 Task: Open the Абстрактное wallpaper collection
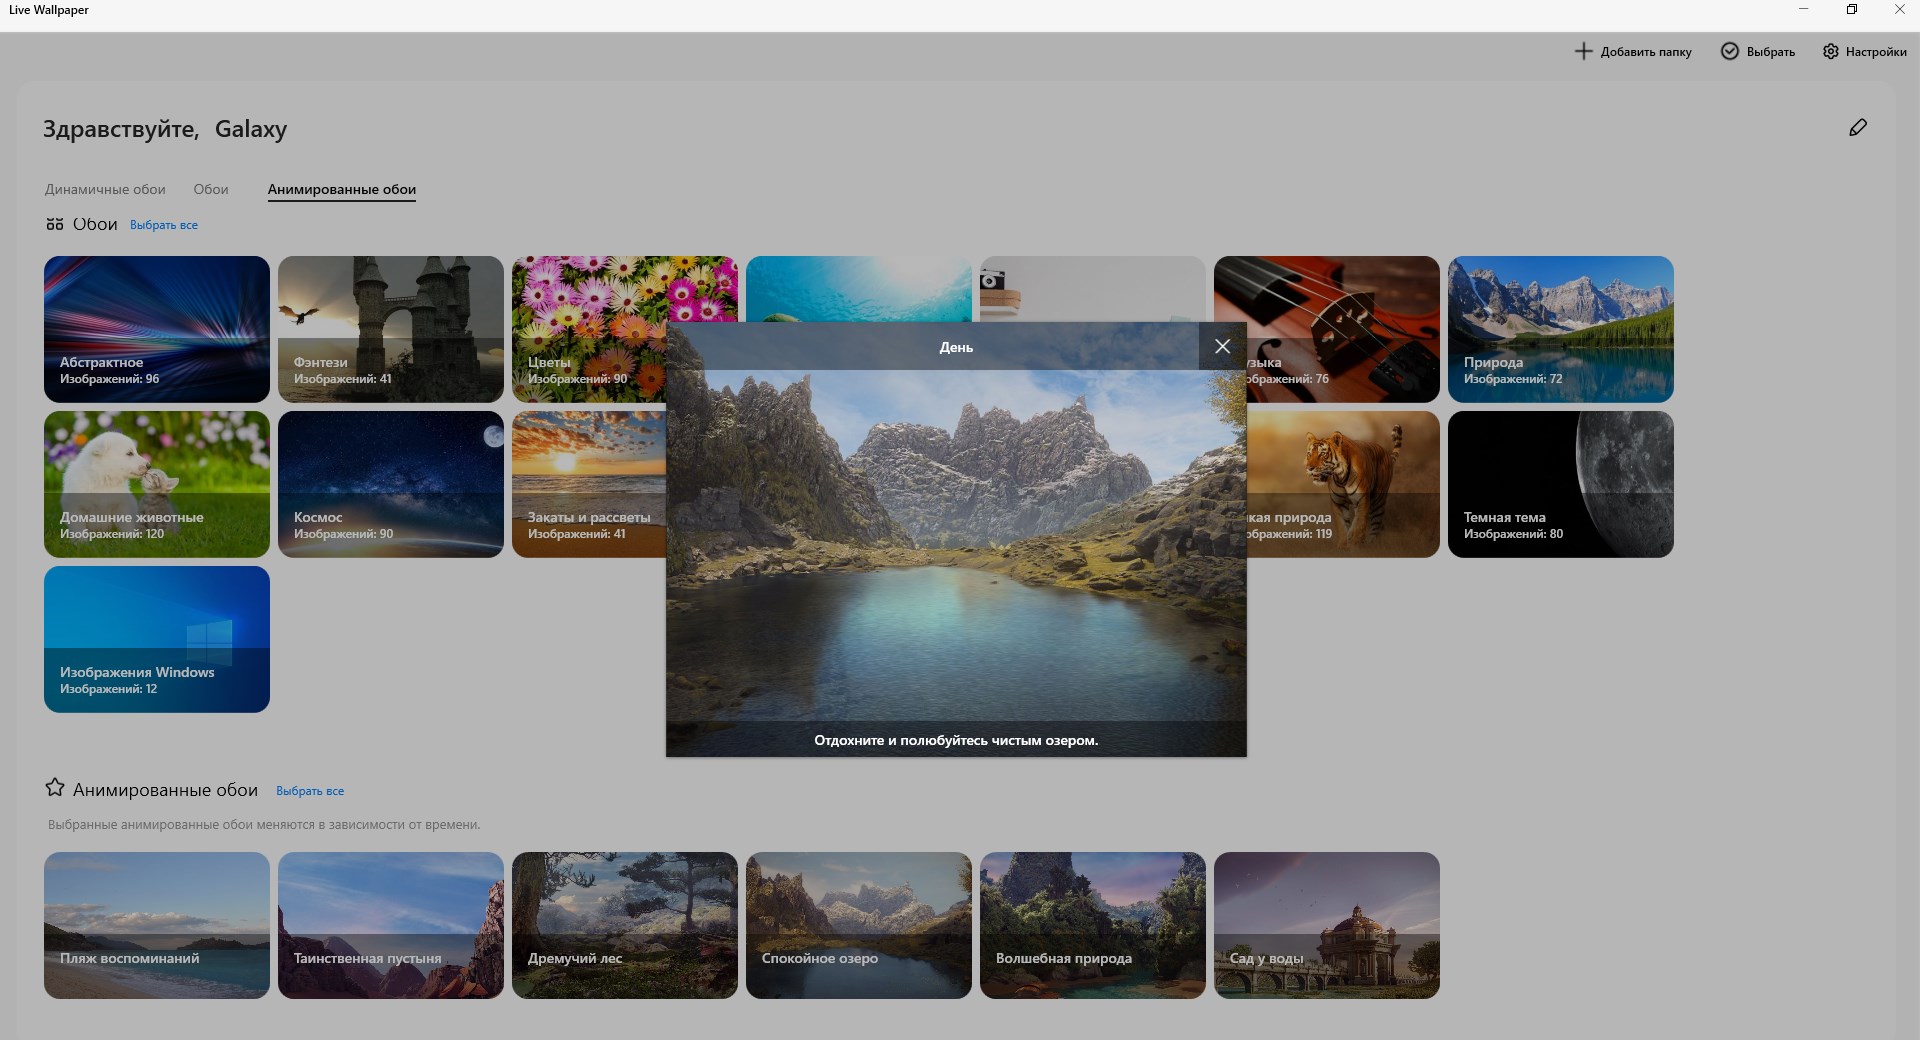[x=157, y=329]
